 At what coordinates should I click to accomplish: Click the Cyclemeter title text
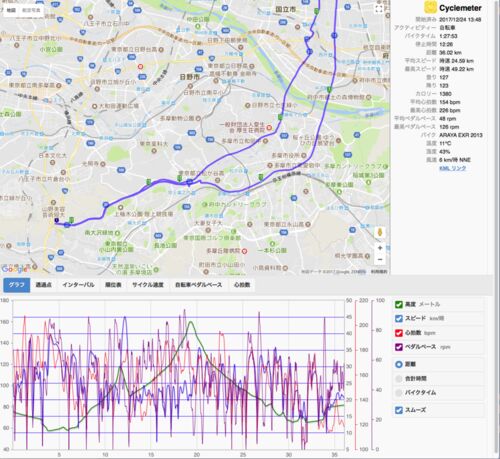(x=460, y=8)
